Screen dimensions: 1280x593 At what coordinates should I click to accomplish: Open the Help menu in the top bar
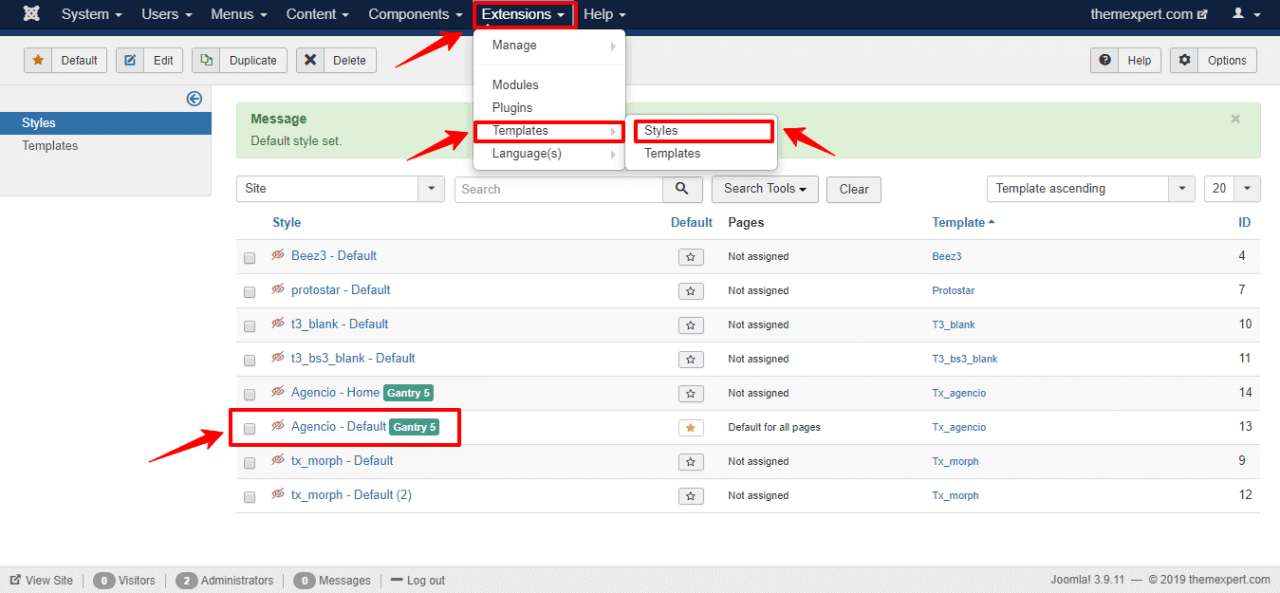[605, 14]
